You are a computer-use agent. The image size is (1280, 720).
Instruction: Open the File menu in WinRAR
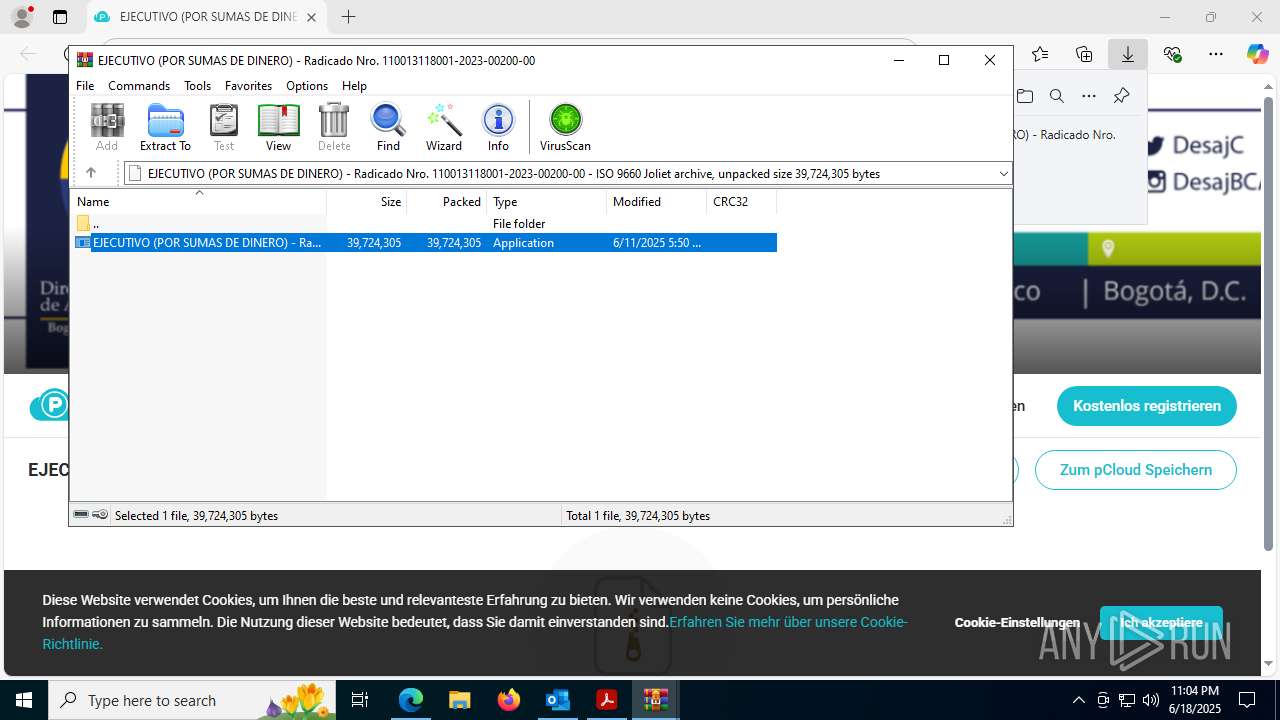point(85,86)
